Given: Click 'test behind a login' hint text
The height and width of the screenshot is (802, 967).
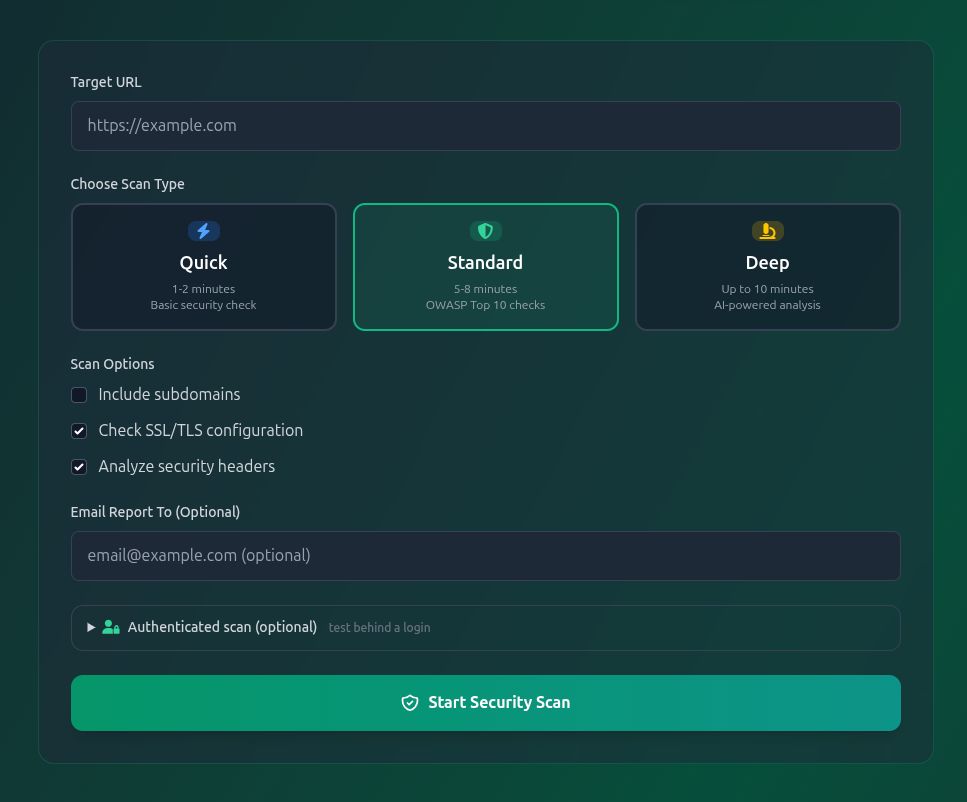Looking at the screenshot, I should point(379,627).
